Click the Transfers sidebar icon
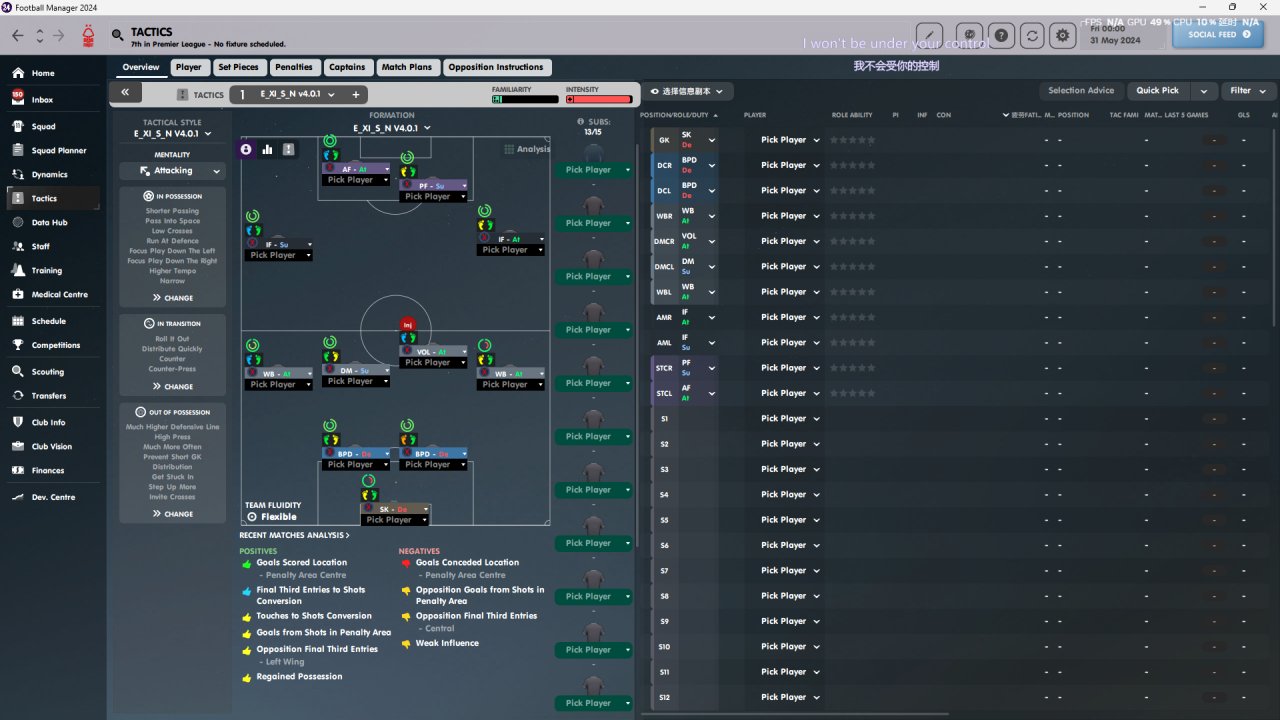 click(17, 396)
